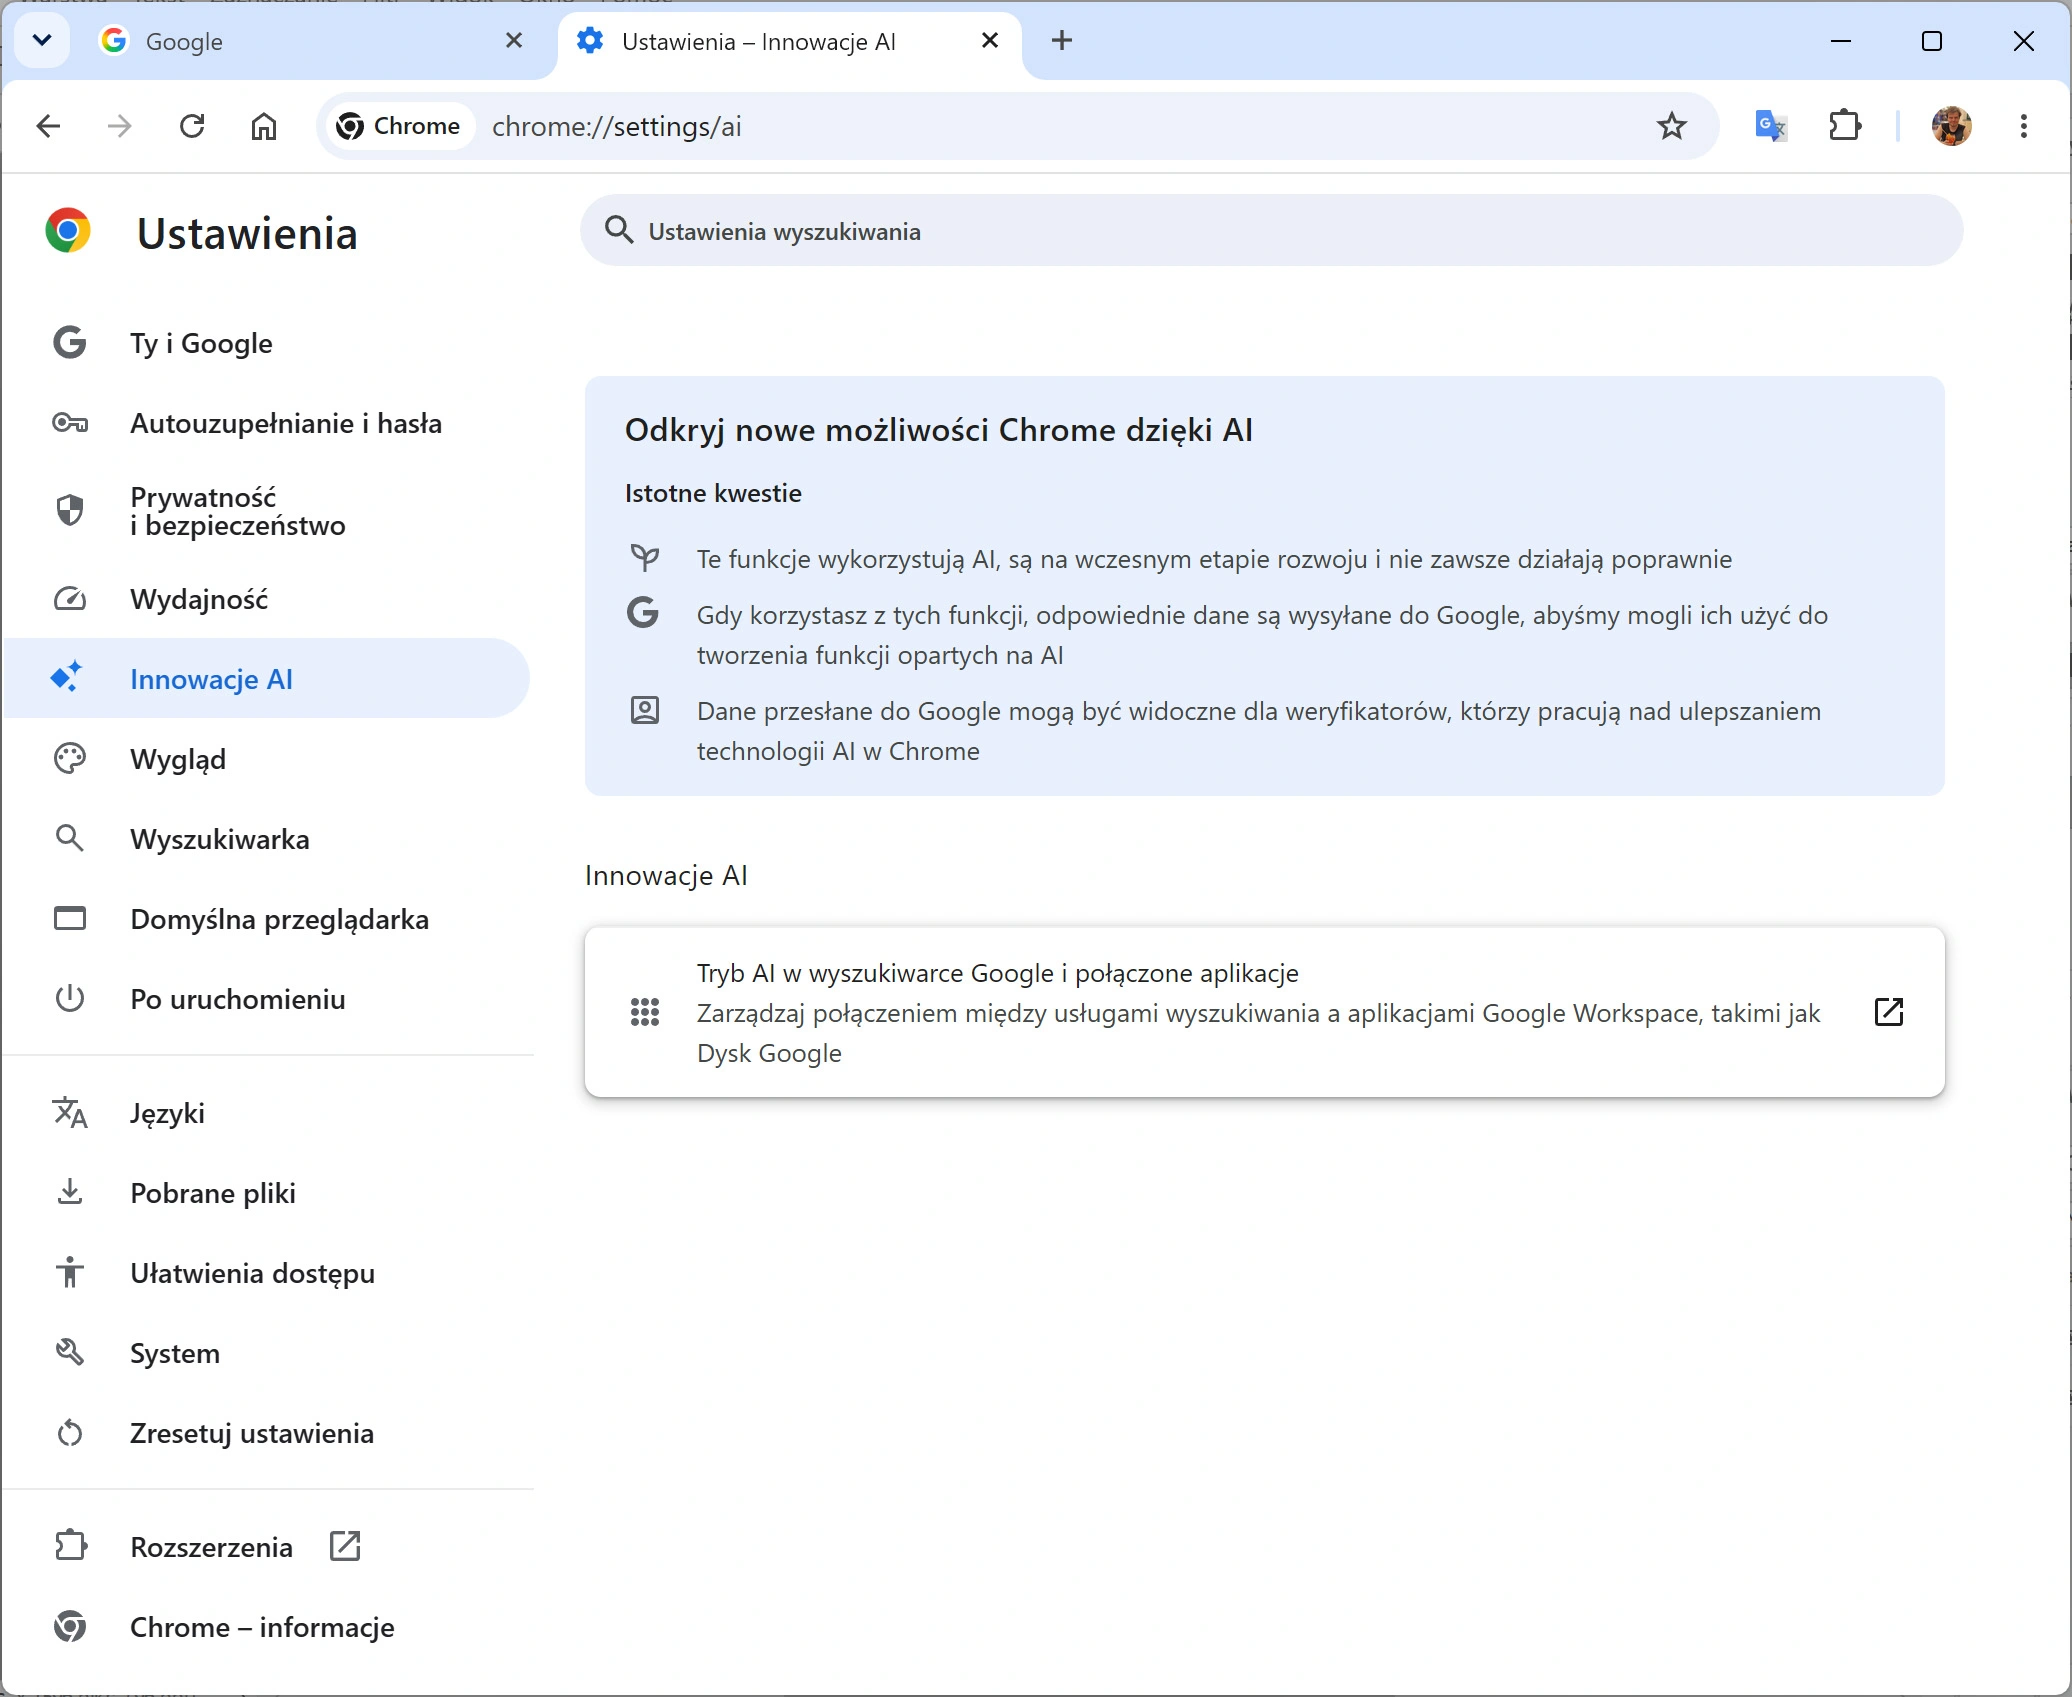
Task: Click the Ustawienia wyszukiwania search field
Action: tap(1271, 231)
